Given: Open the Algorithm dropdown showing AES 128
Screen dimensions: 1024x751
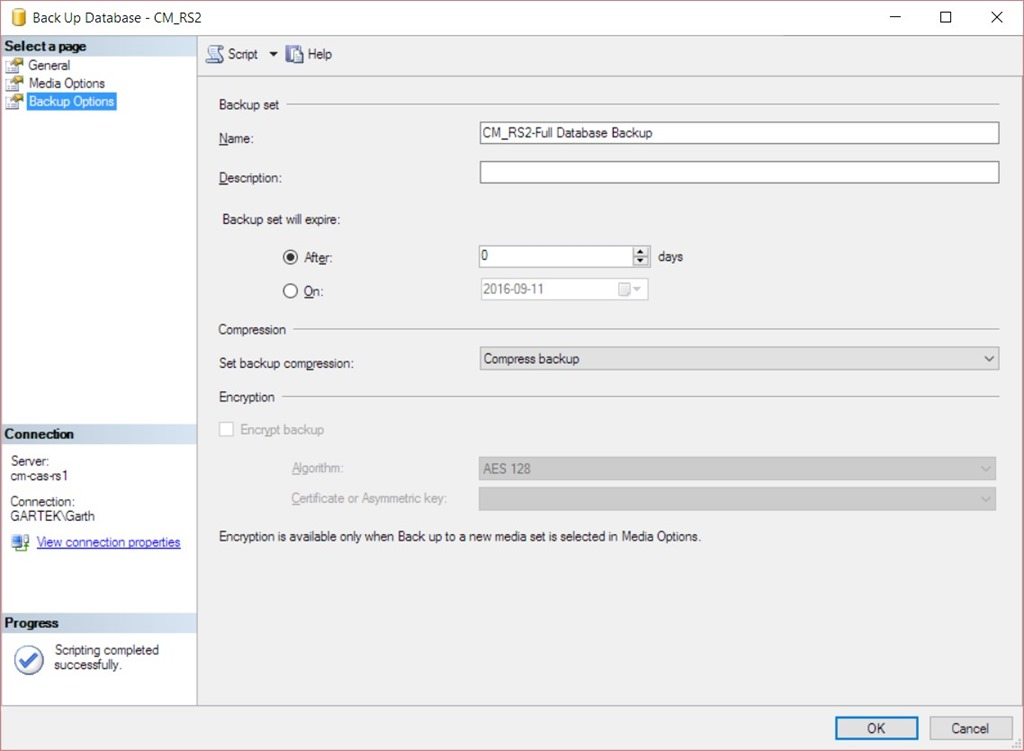Looking at the screenshot, I should pos(985,468).
